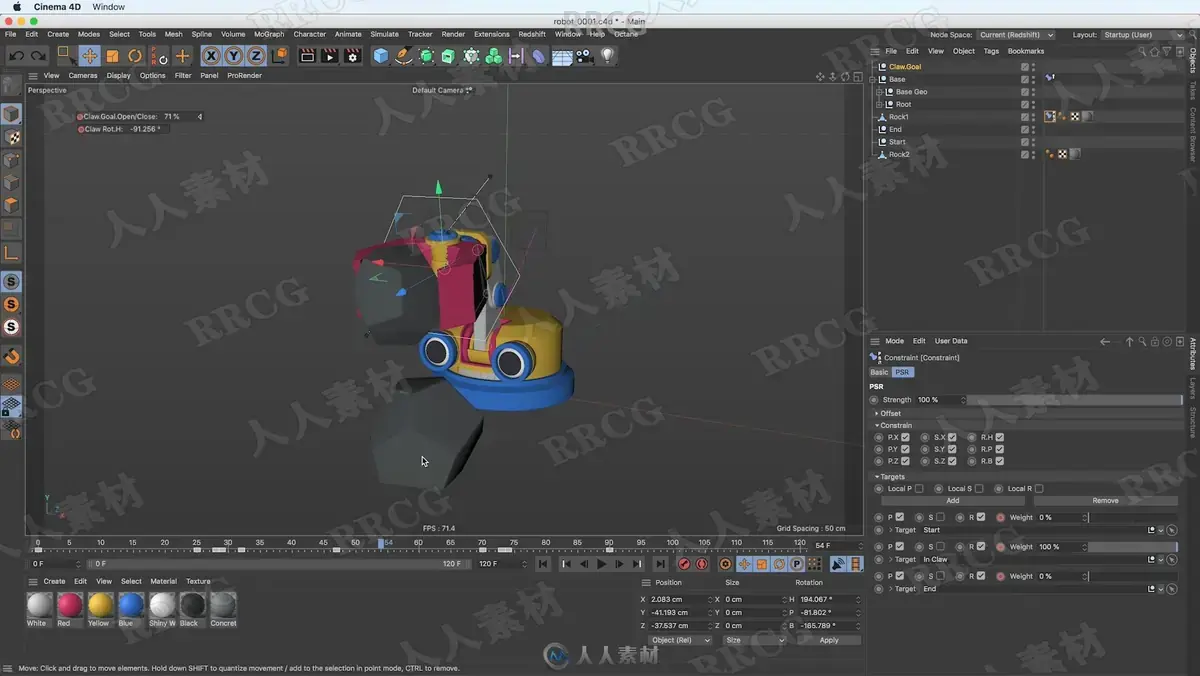The image size is (1200, 676).
Task: Enable the Local R checkbox
Action: pos(1039,489)
